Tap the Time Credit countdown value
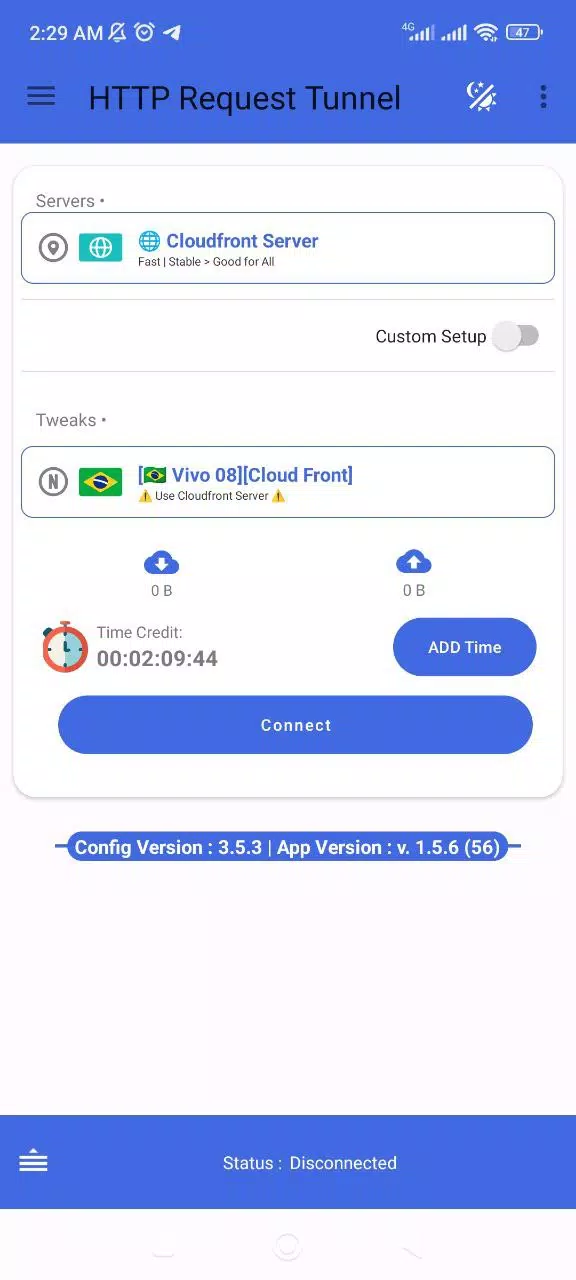 [157, 658]
